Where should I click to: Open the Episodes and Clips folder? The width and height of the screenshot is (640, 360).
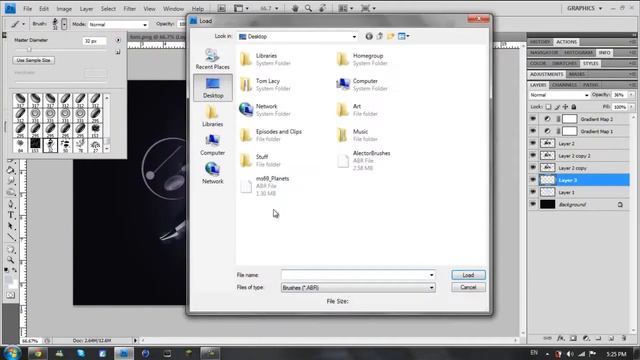click(271, 135)
